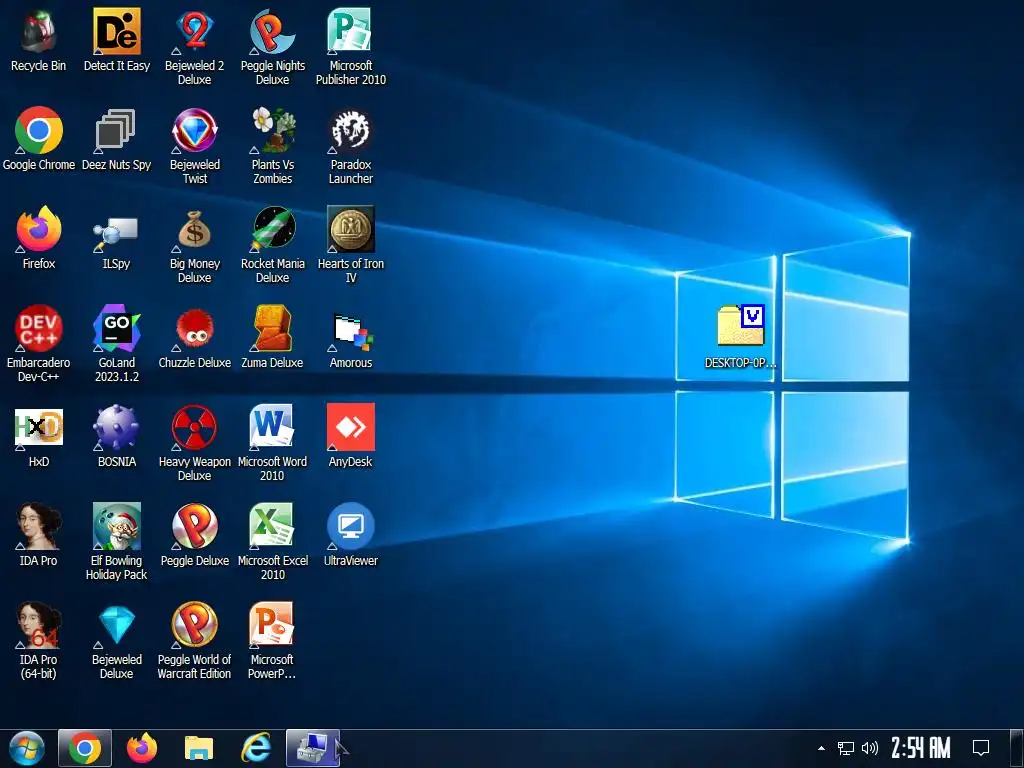This screenshot has height=768, width=1024.
Task: Open the Start menu orb
Action: (27, 748)
